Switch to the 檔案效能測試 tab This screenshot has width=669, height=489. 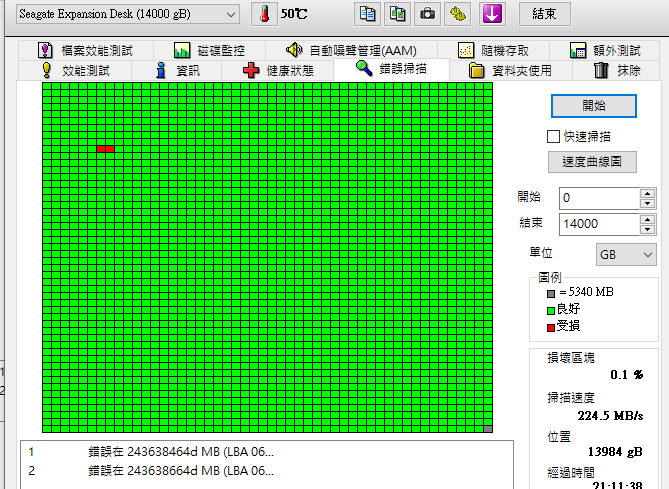[x=86, y=50]
